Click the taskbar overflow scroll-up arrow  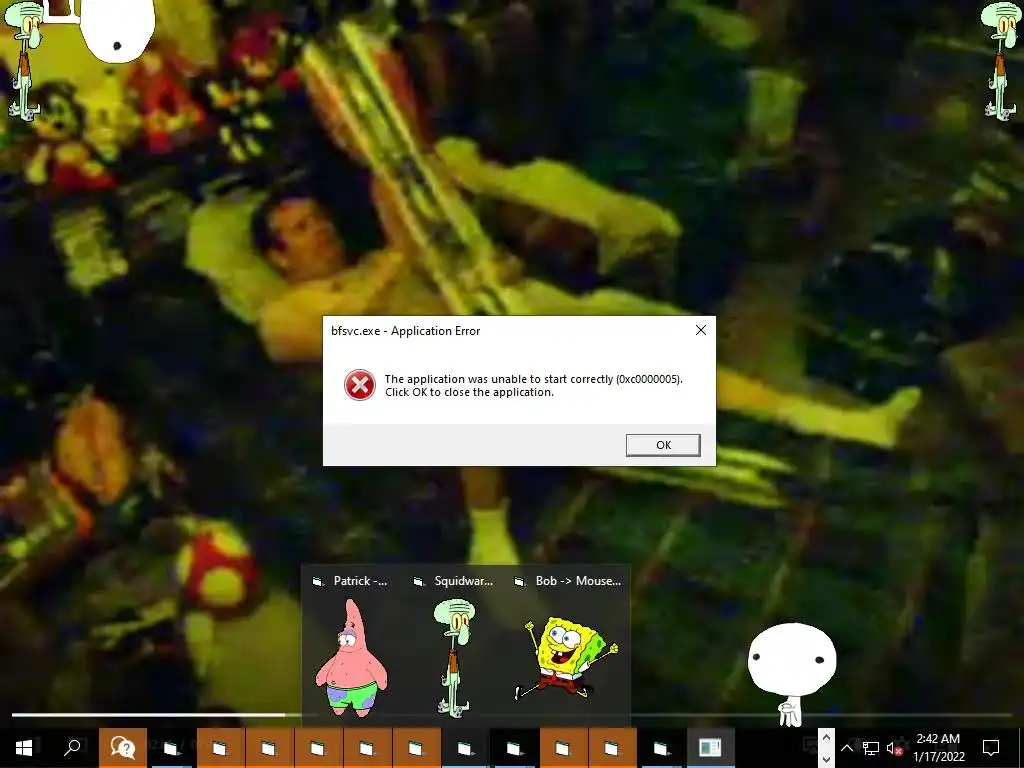826,737
